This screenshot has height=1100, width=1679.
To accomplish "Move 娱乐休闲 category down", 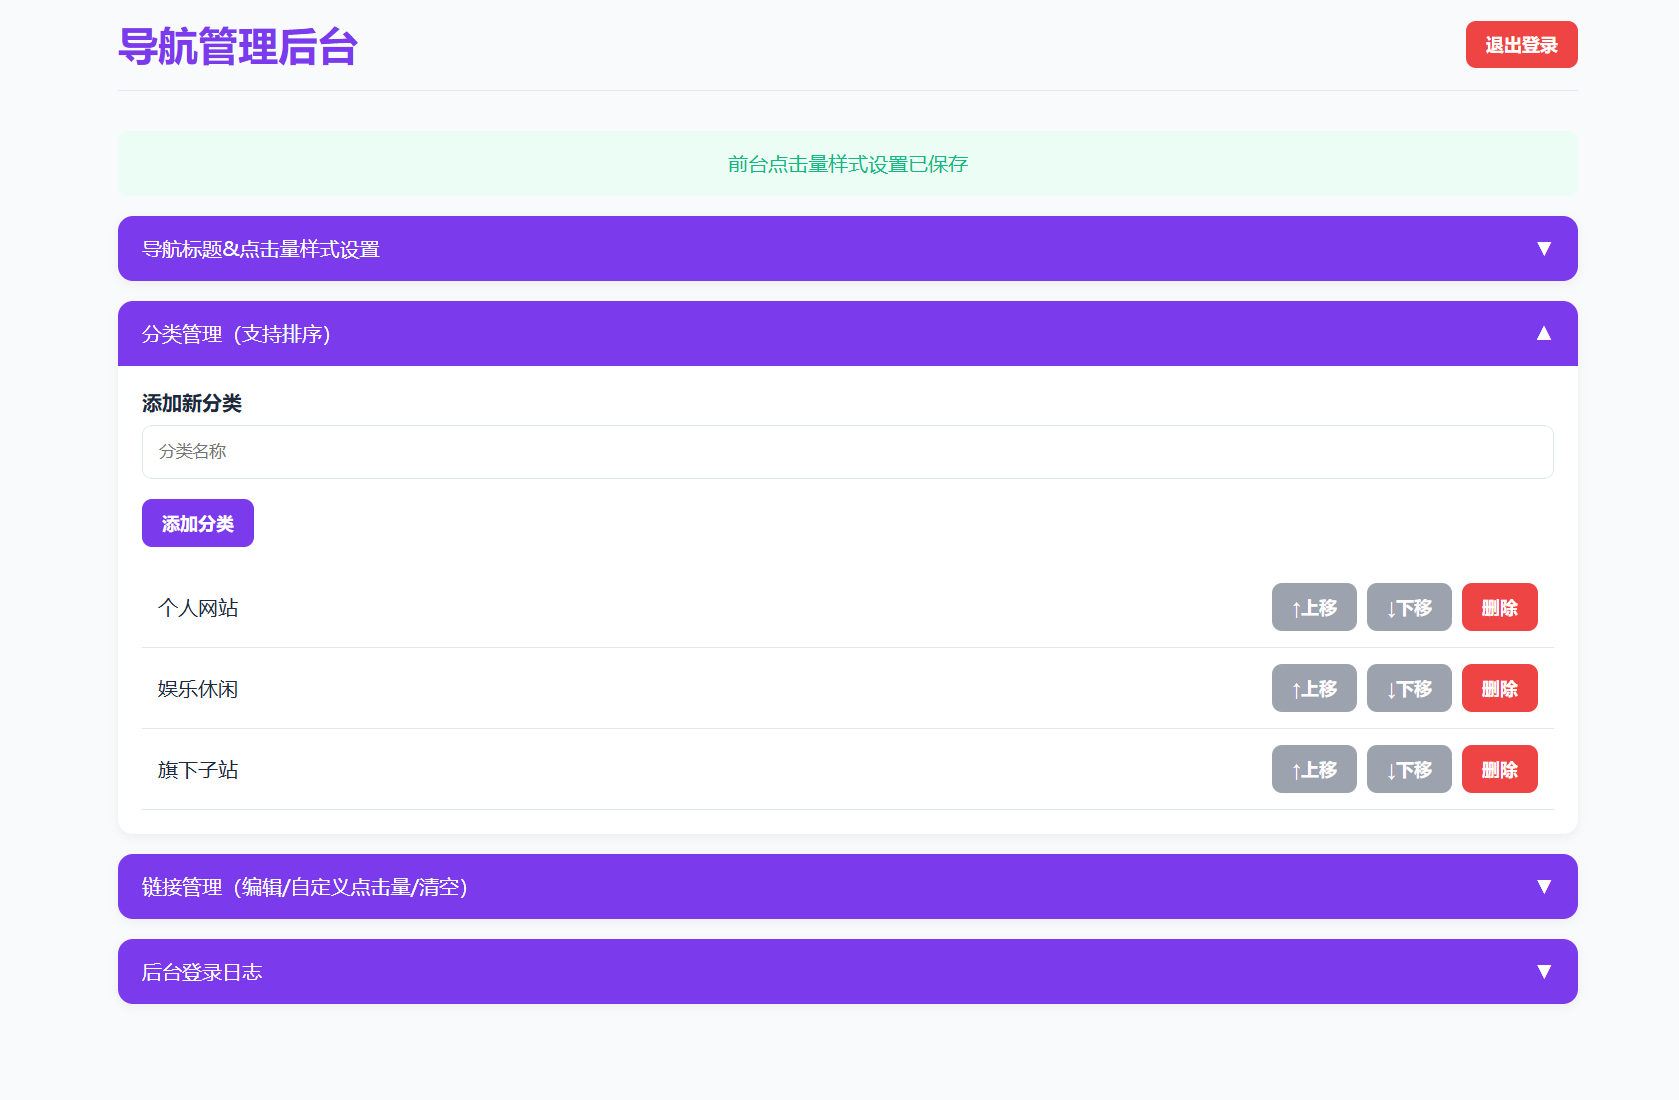I will 1408,688.
